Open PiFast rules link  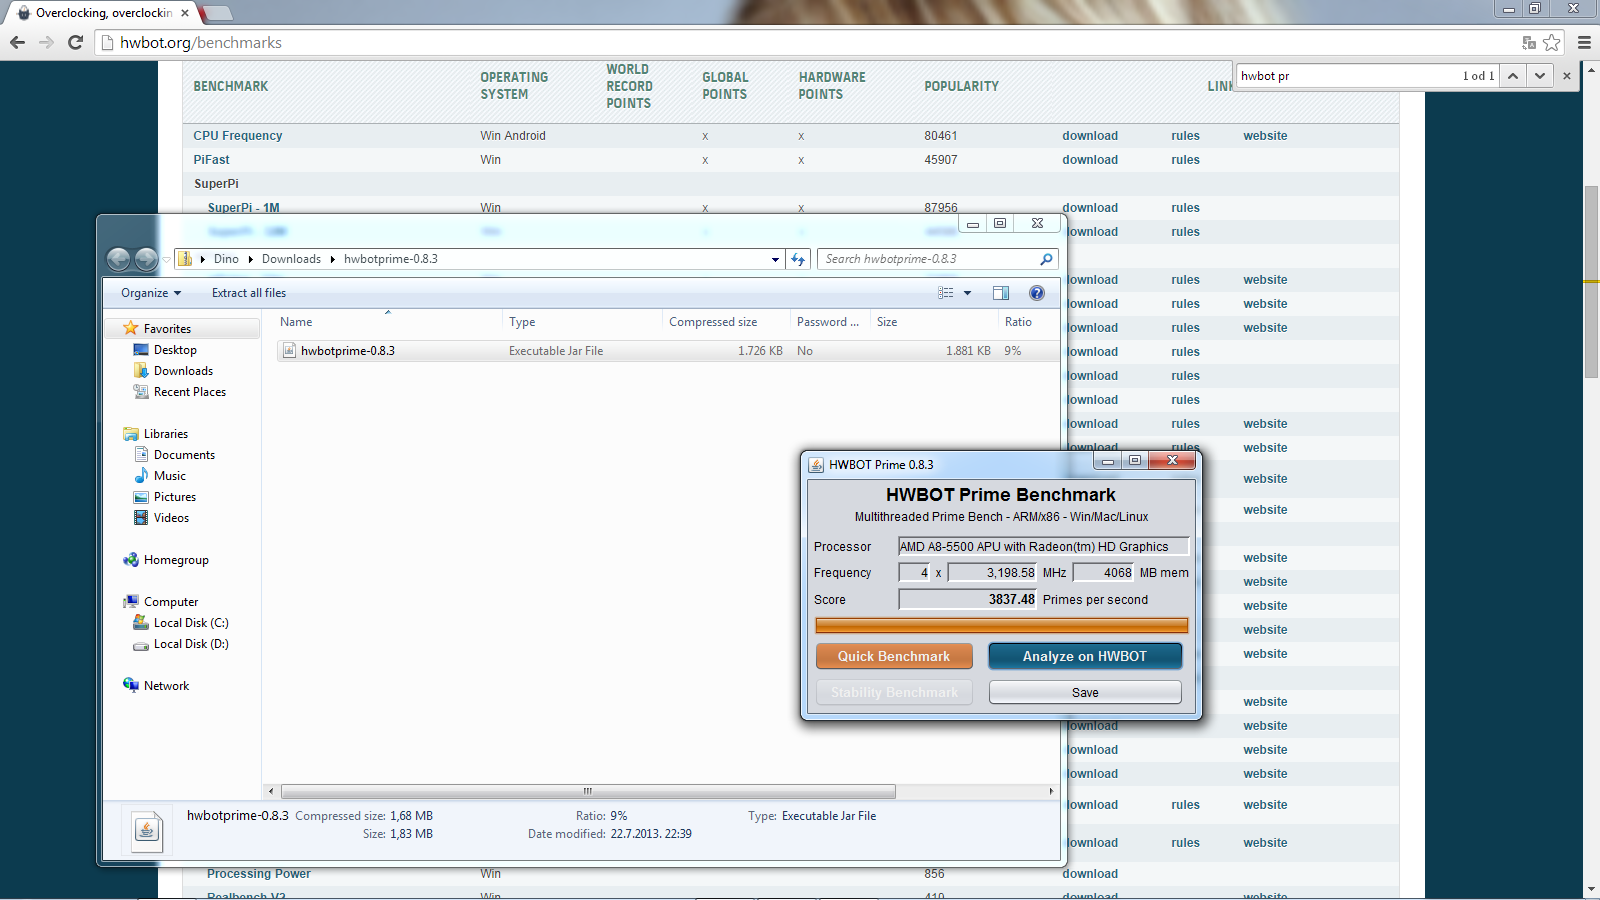[1185, 160]
